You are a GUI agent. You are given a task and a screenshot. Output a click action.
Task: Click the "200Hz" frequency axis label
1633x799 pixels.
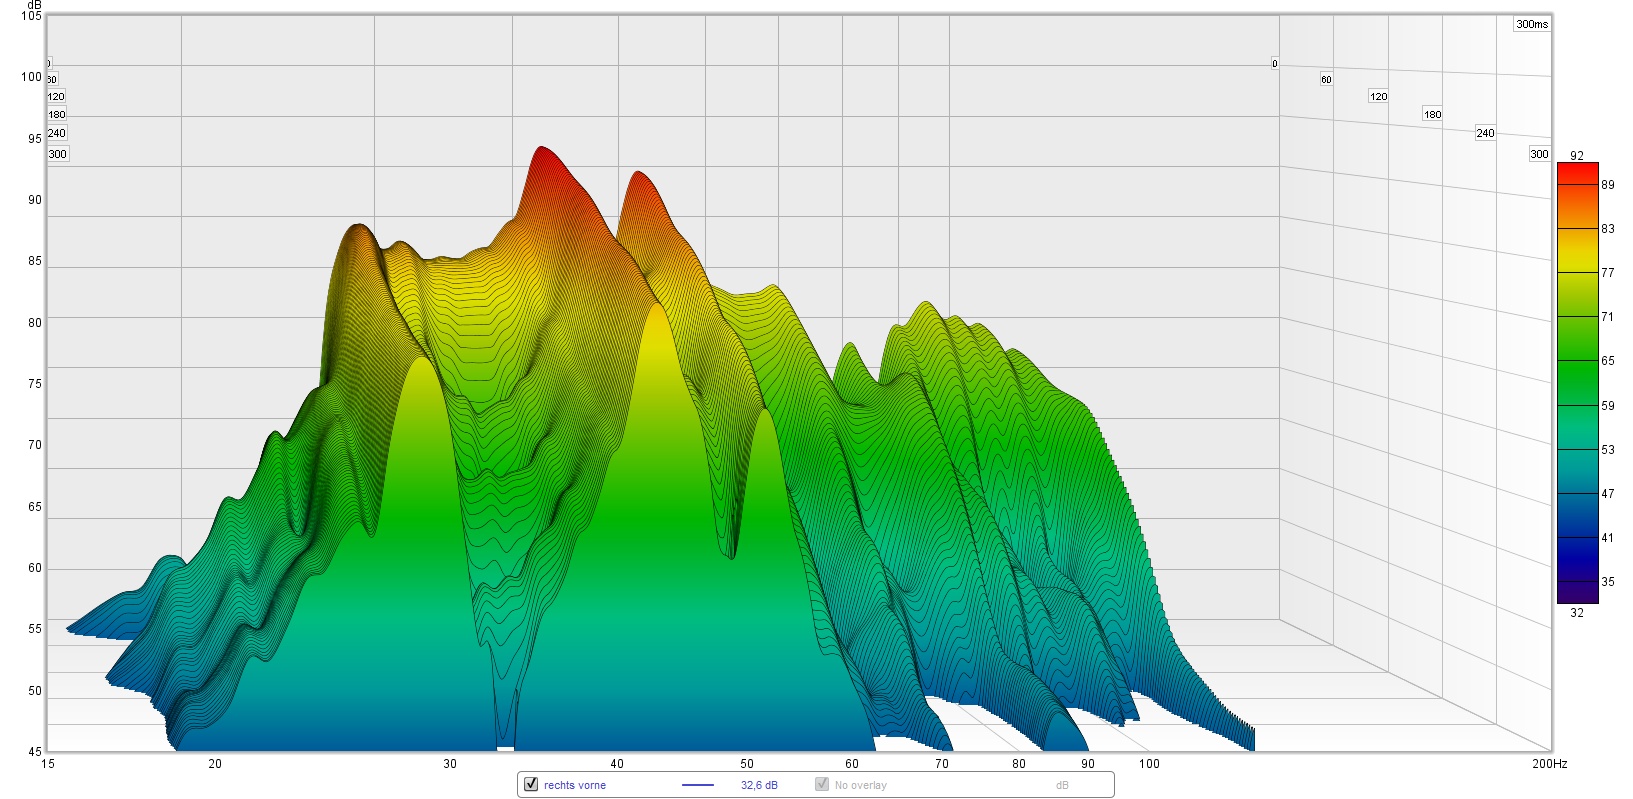coord(1549,764)
